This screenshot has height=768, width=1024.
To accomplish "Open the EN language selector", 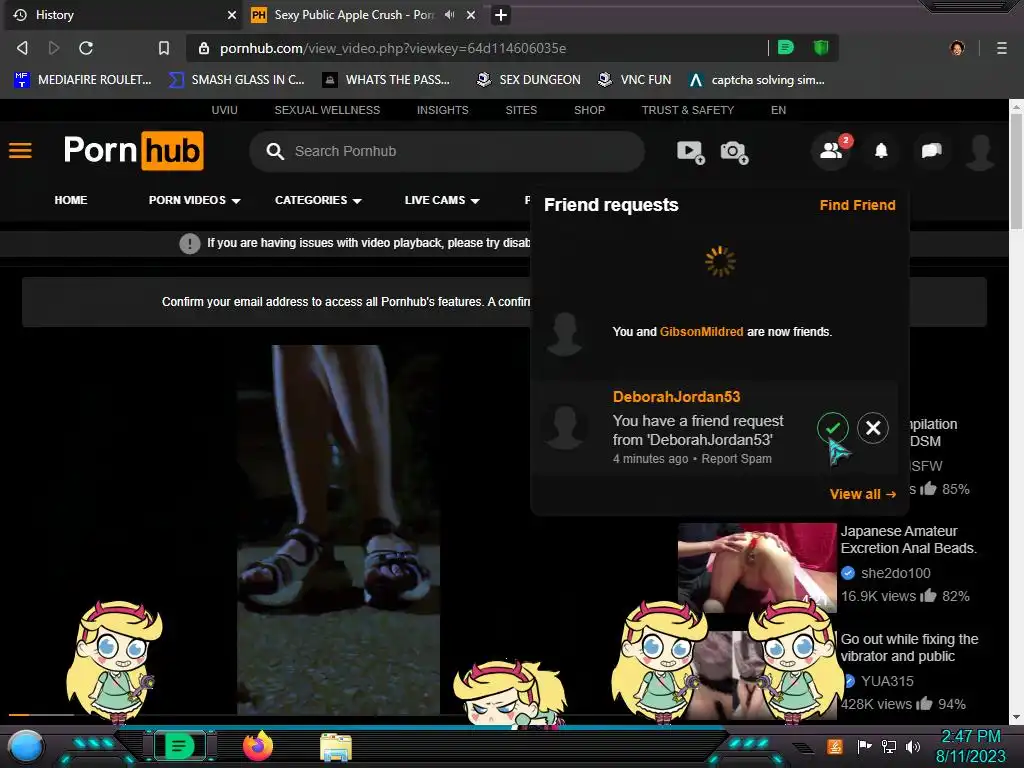I will [778, 110].
